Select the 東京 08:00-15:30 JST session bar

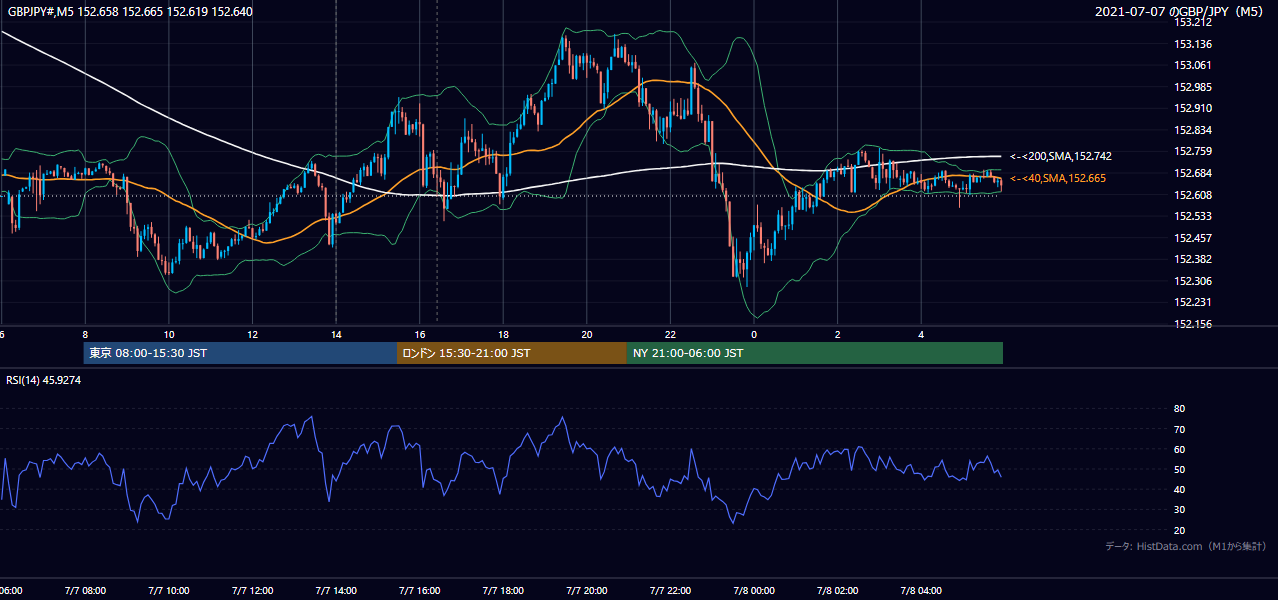[241, 353]
